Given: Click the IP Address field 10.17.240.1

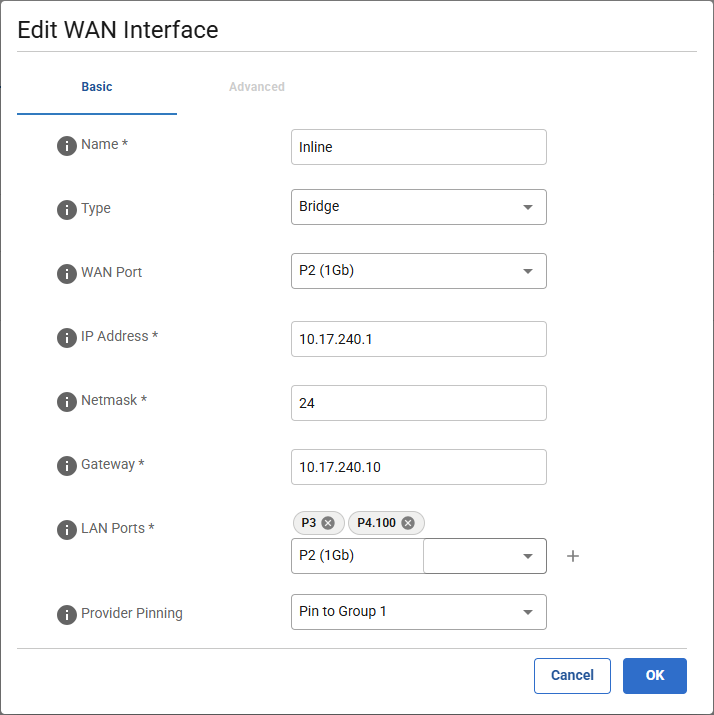Looking at the screenshot, I should 419,339.
